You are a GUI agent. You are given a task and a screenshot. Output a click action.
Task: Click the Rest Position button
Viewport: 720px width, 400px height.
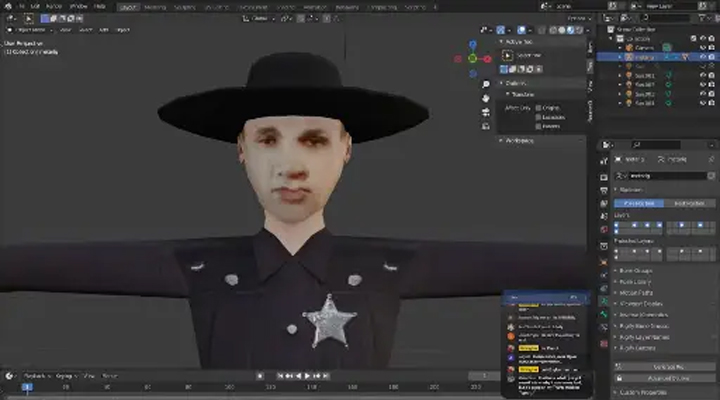[x=691, y=203]
